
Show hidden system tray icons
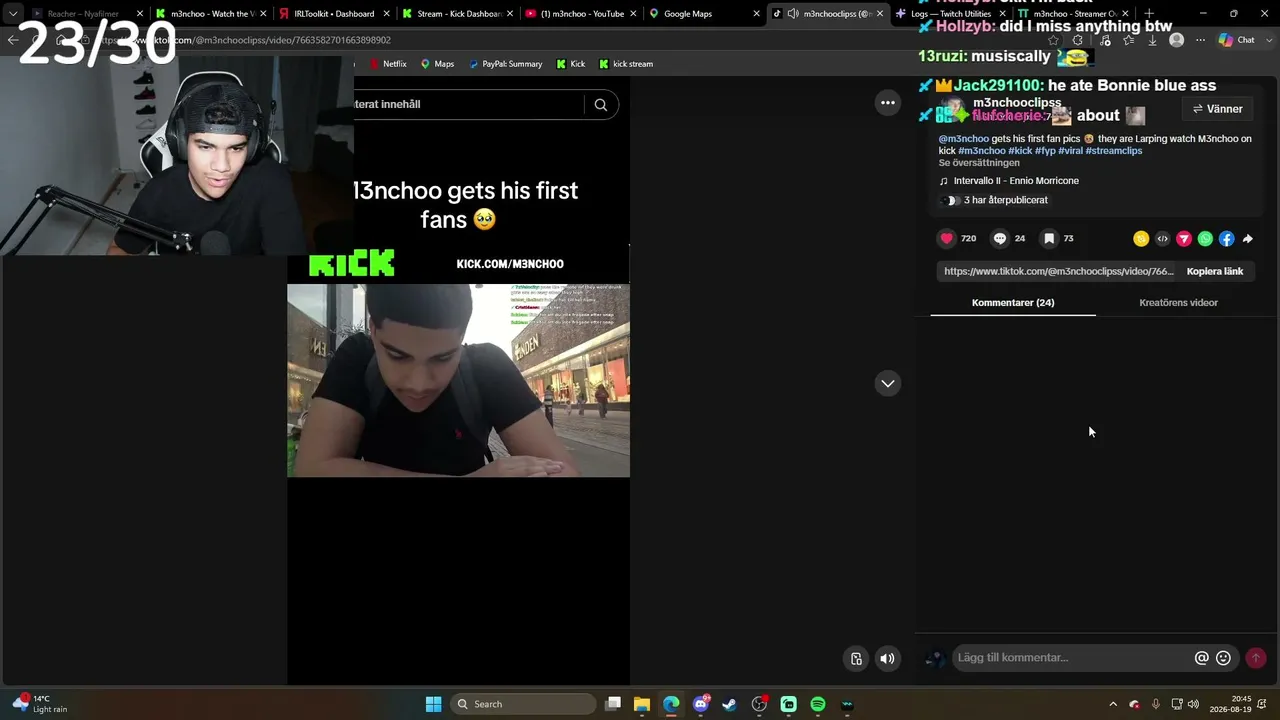coord(1113,704)
